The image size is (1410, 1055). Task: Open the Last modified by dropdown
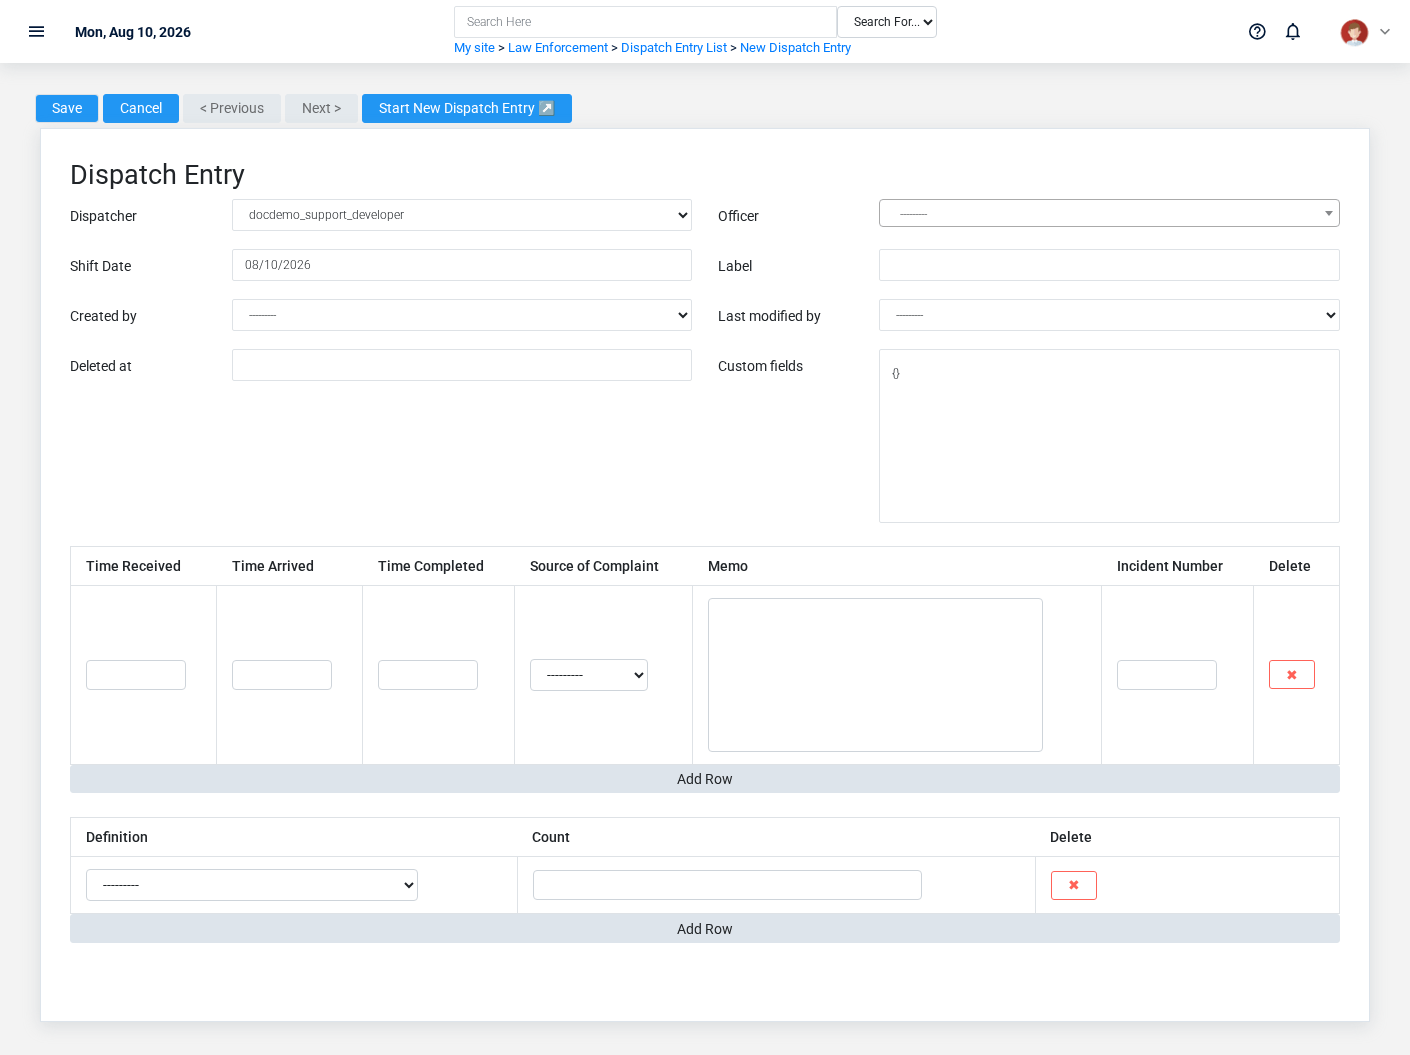point(1109,315)
